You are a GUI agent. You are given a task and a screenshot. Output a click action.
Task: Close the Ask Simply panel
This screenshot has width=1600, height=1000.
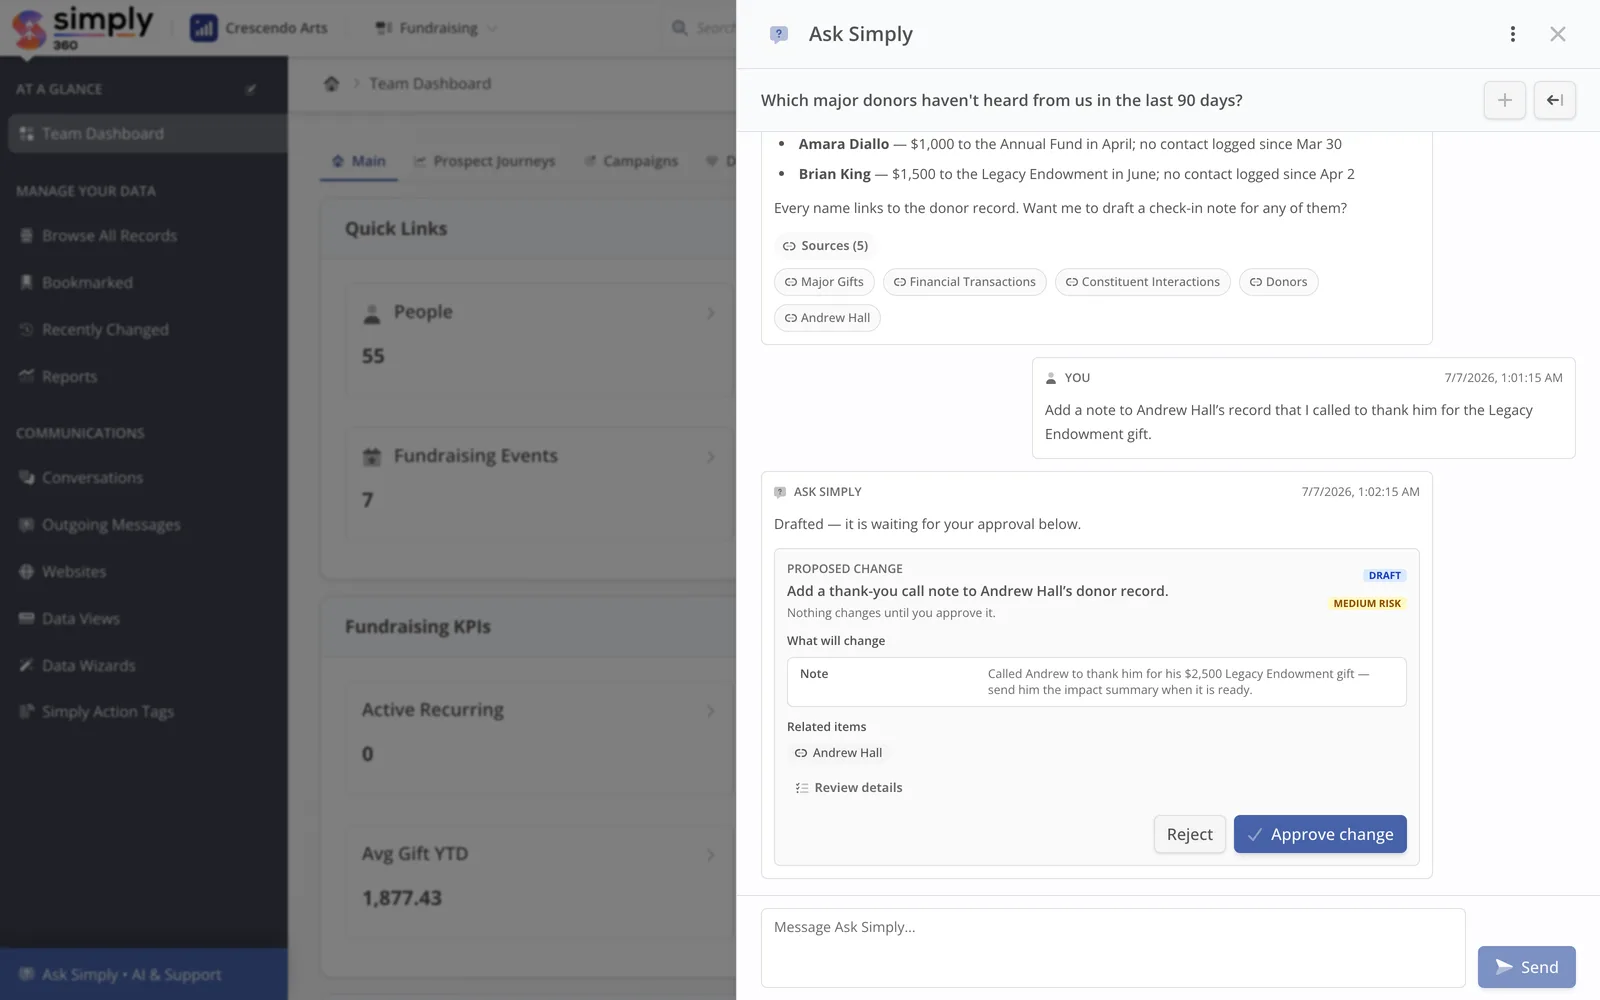(1557, 34)
